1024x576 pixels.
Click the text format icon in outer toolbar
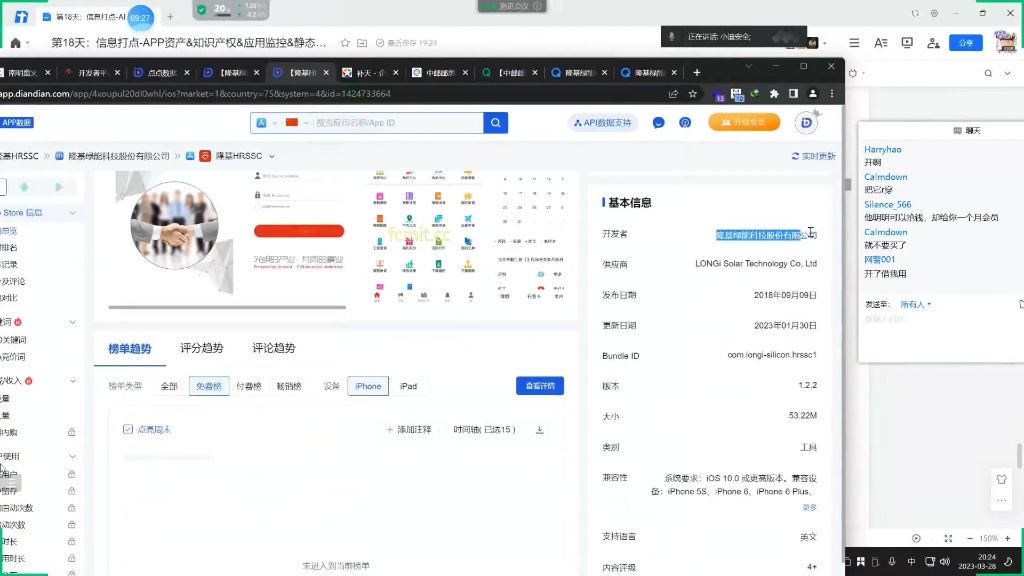pos(880,43)
